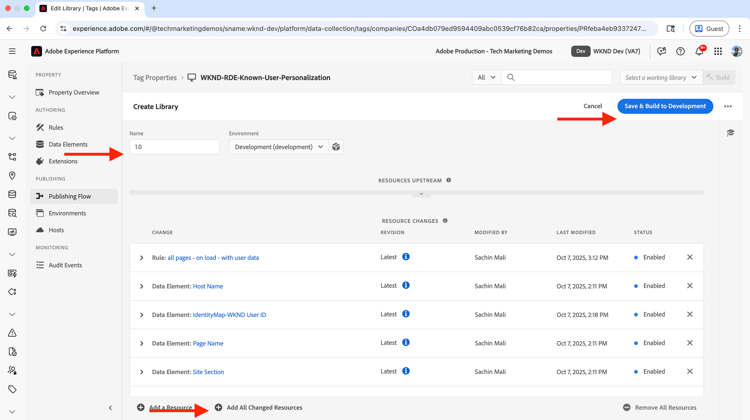Open Publishing Flow

pos(74,196)
